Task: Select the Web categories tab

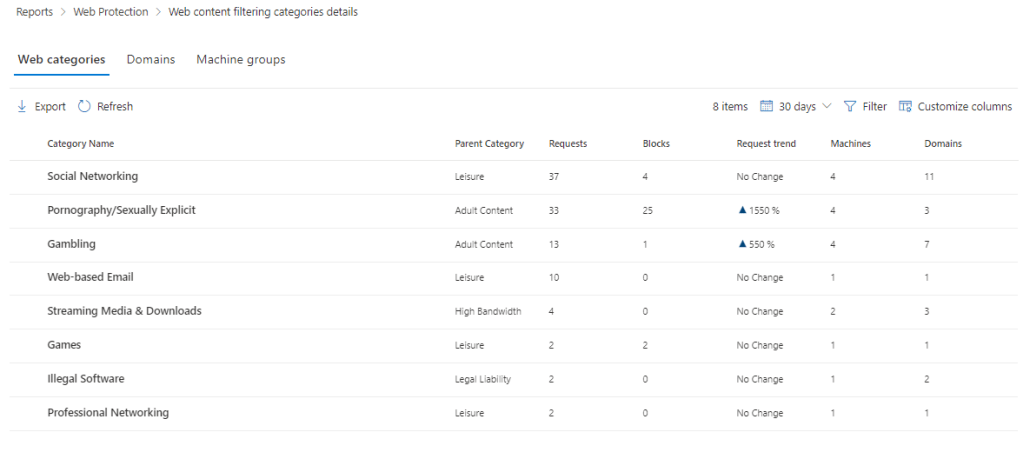Action: tap(61, 60)
